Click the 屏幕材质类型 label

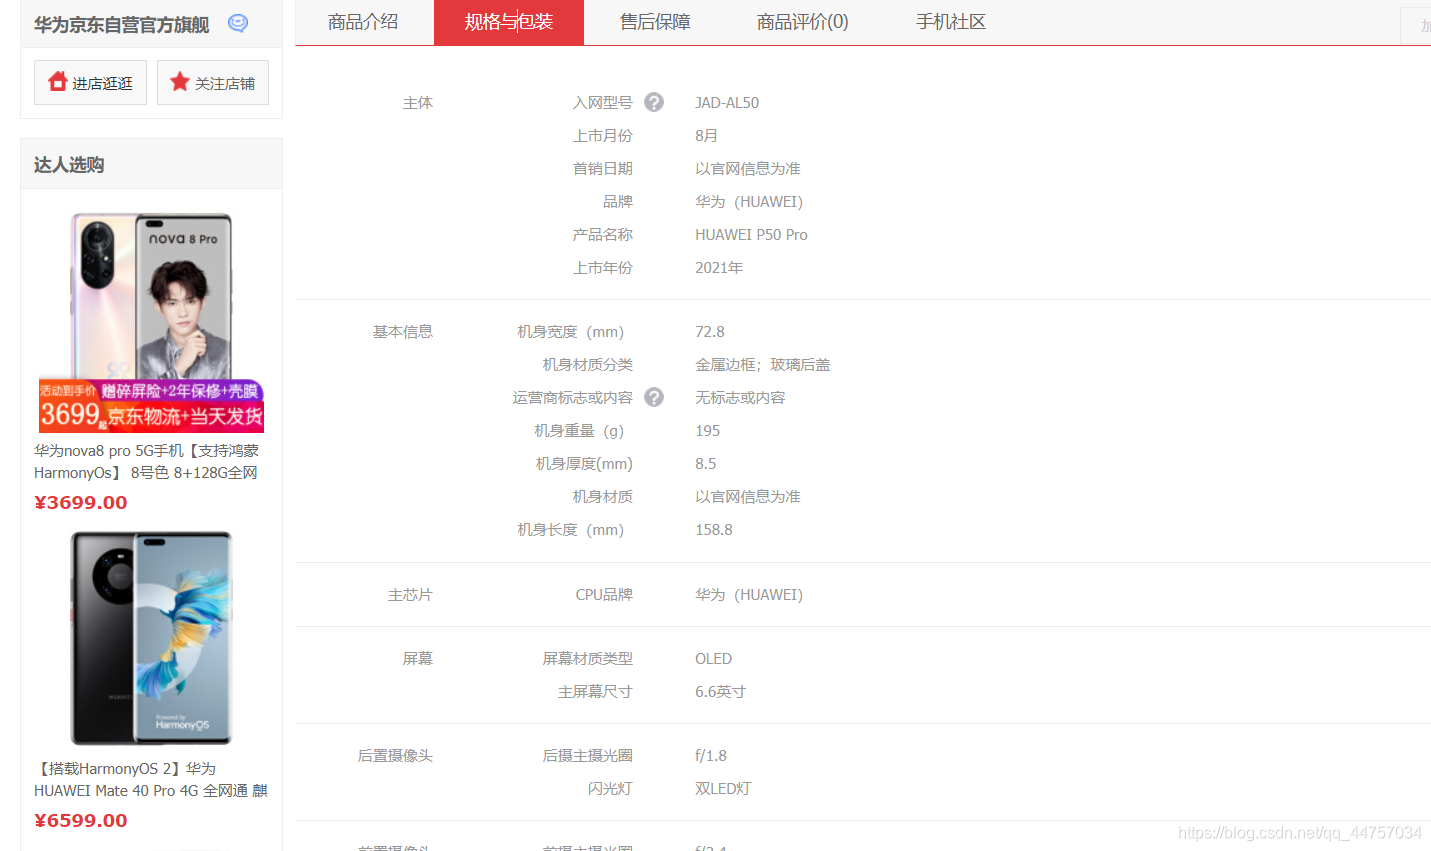tap(588, 659)
